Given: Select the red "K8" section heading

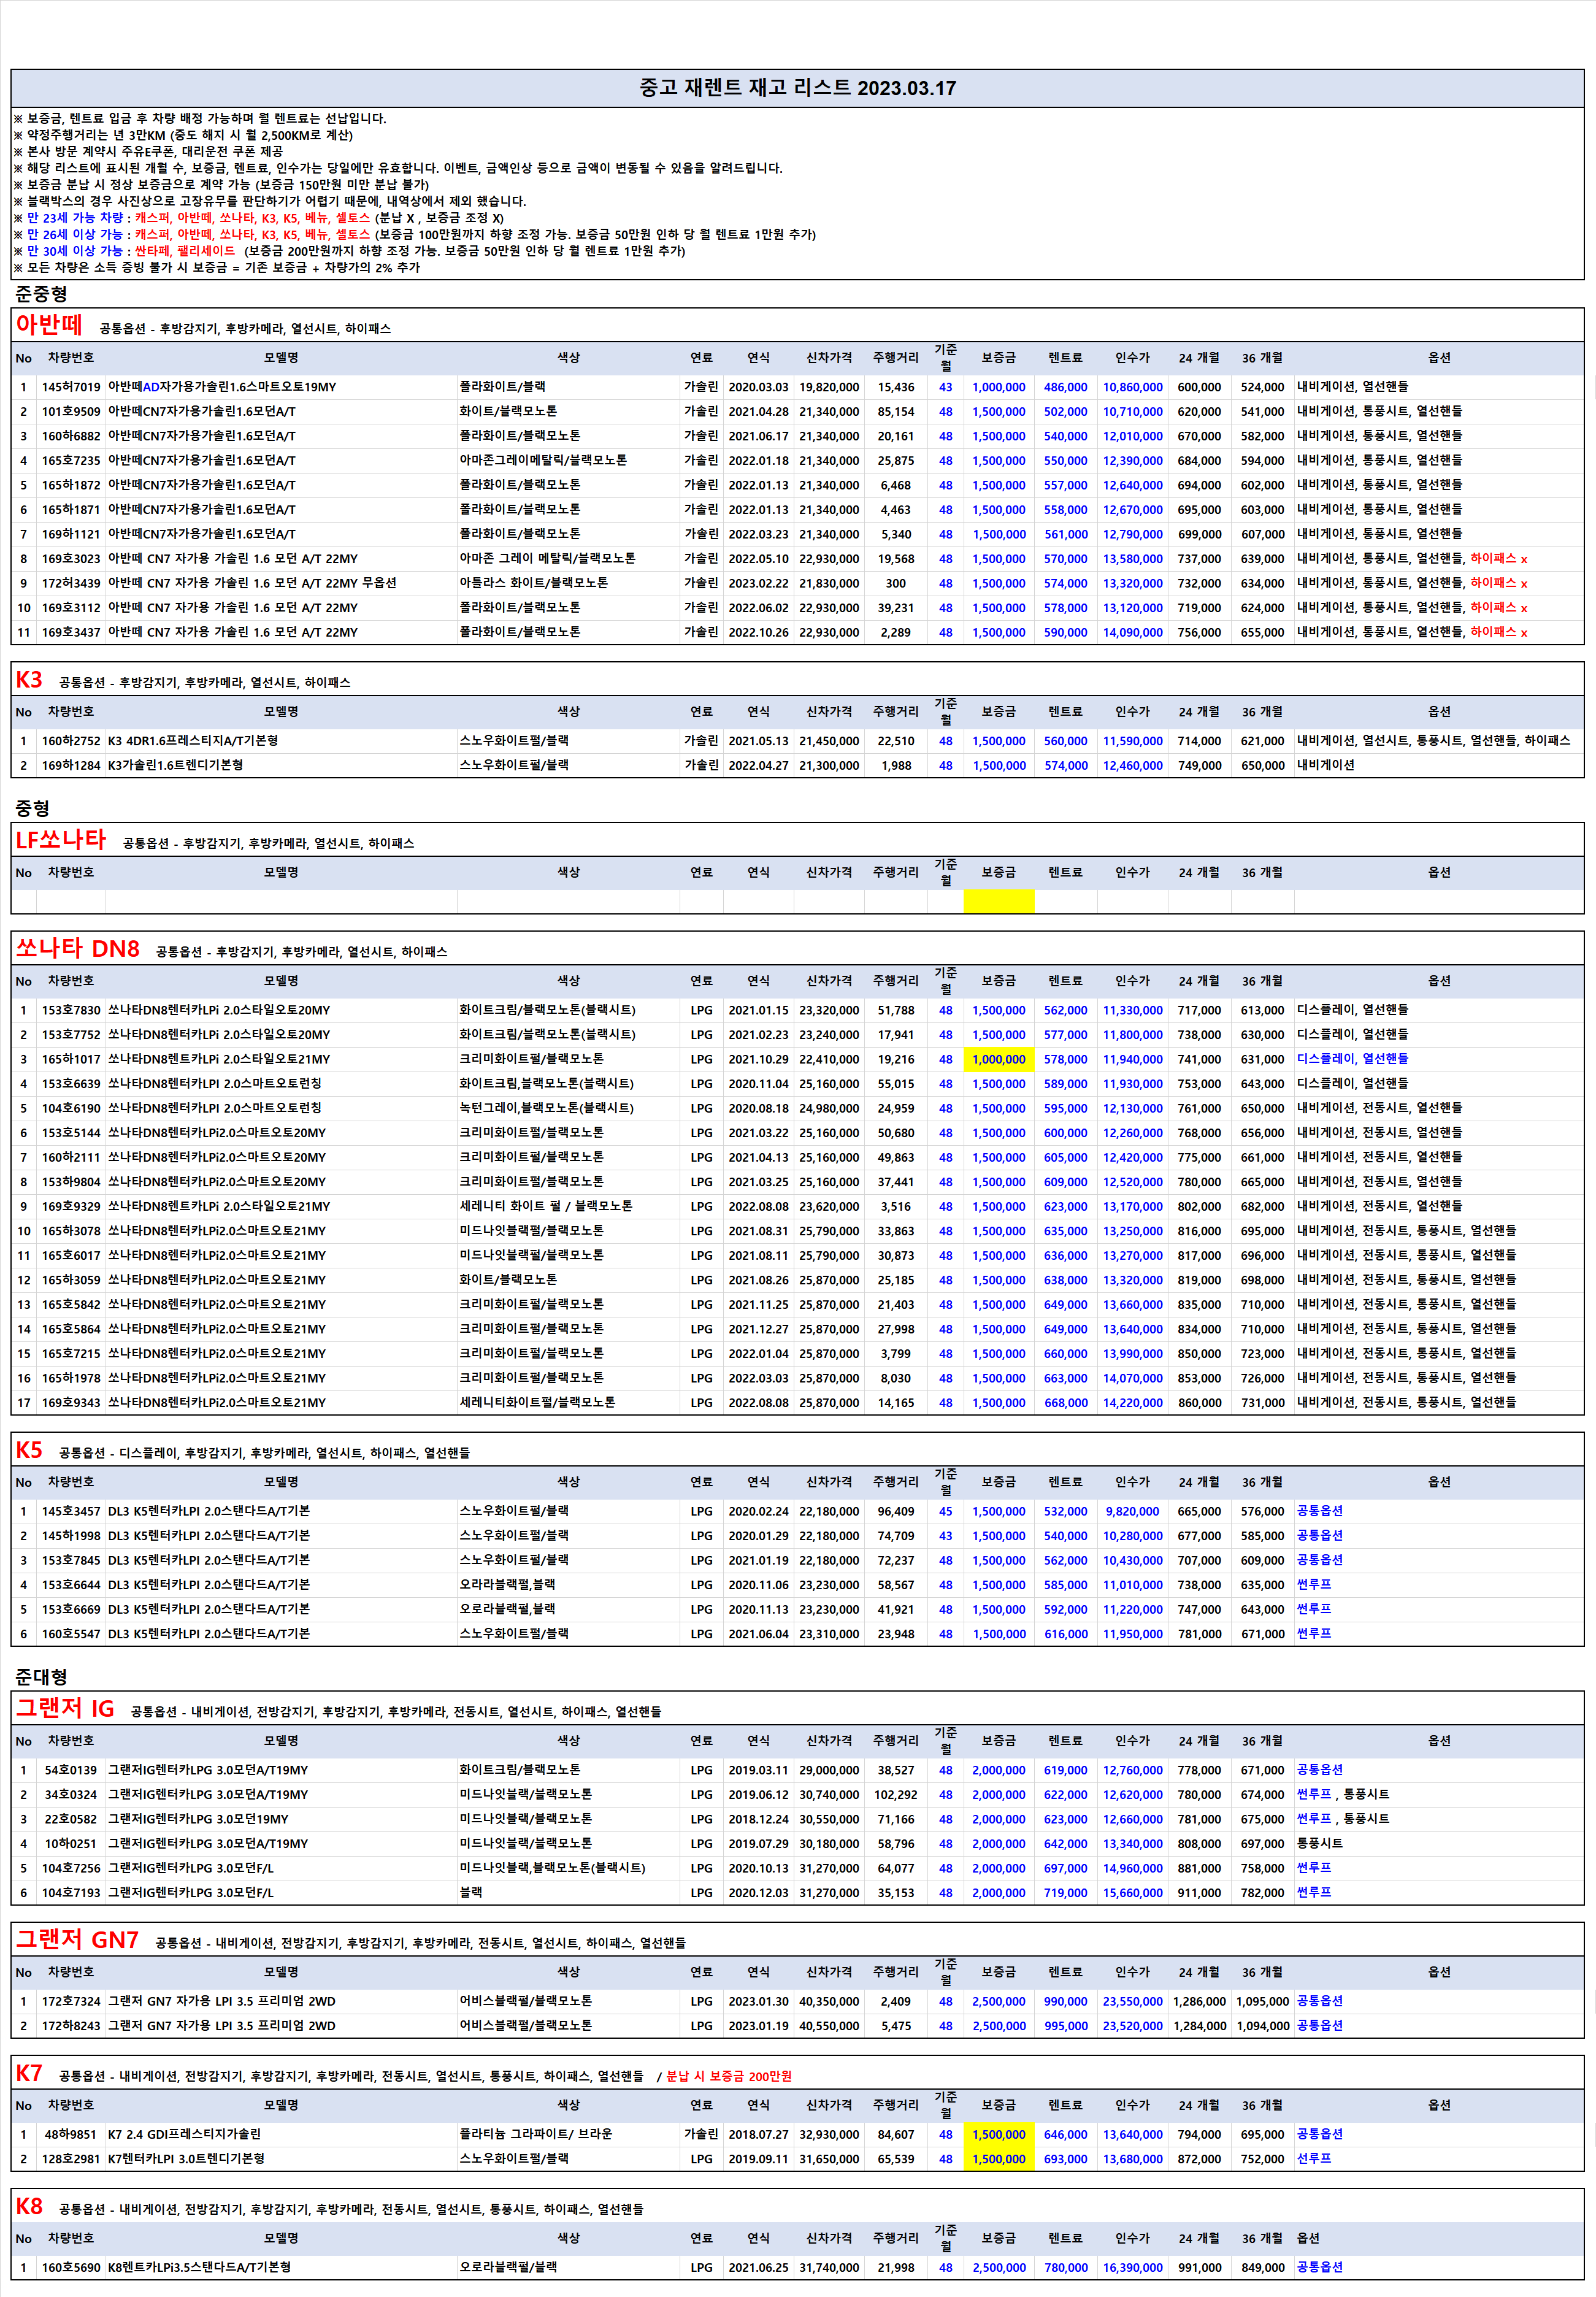Looking at the screenshot, I should coord(29,2205).
